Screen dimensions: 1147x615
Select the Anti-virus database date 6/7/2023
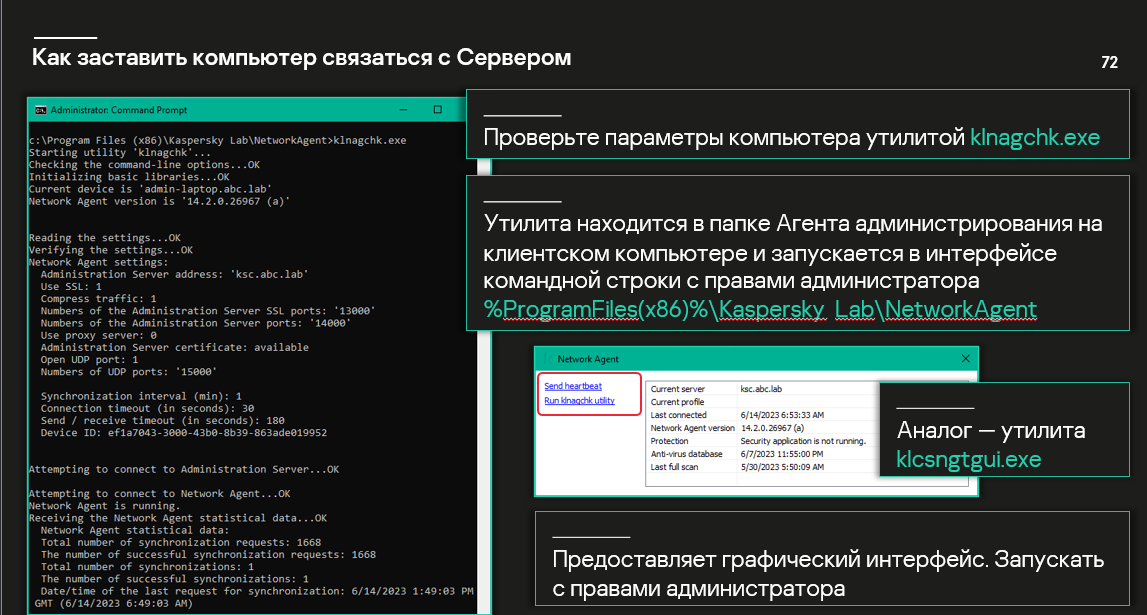pyautogui.click(x=783, y=454)
